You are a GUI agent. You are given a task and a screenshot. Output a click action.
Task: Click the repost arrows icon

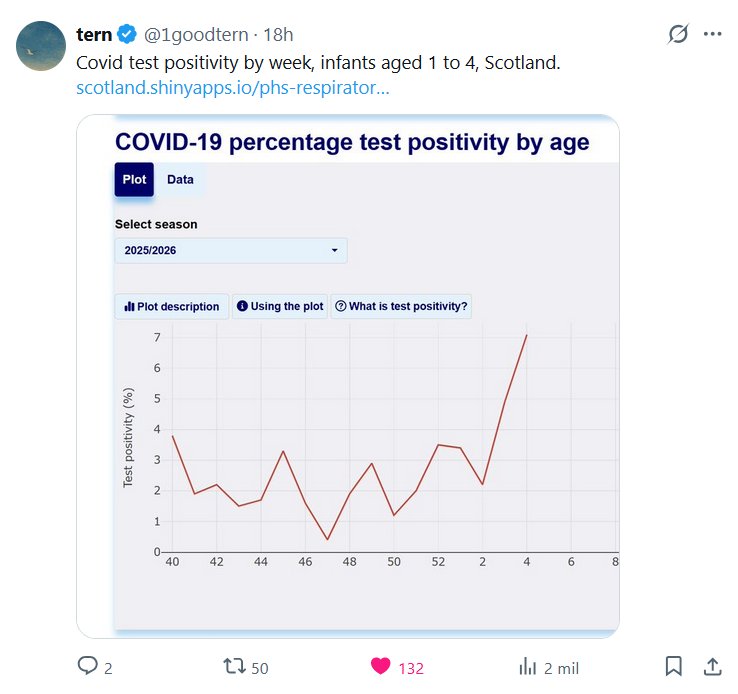(233, 666)
